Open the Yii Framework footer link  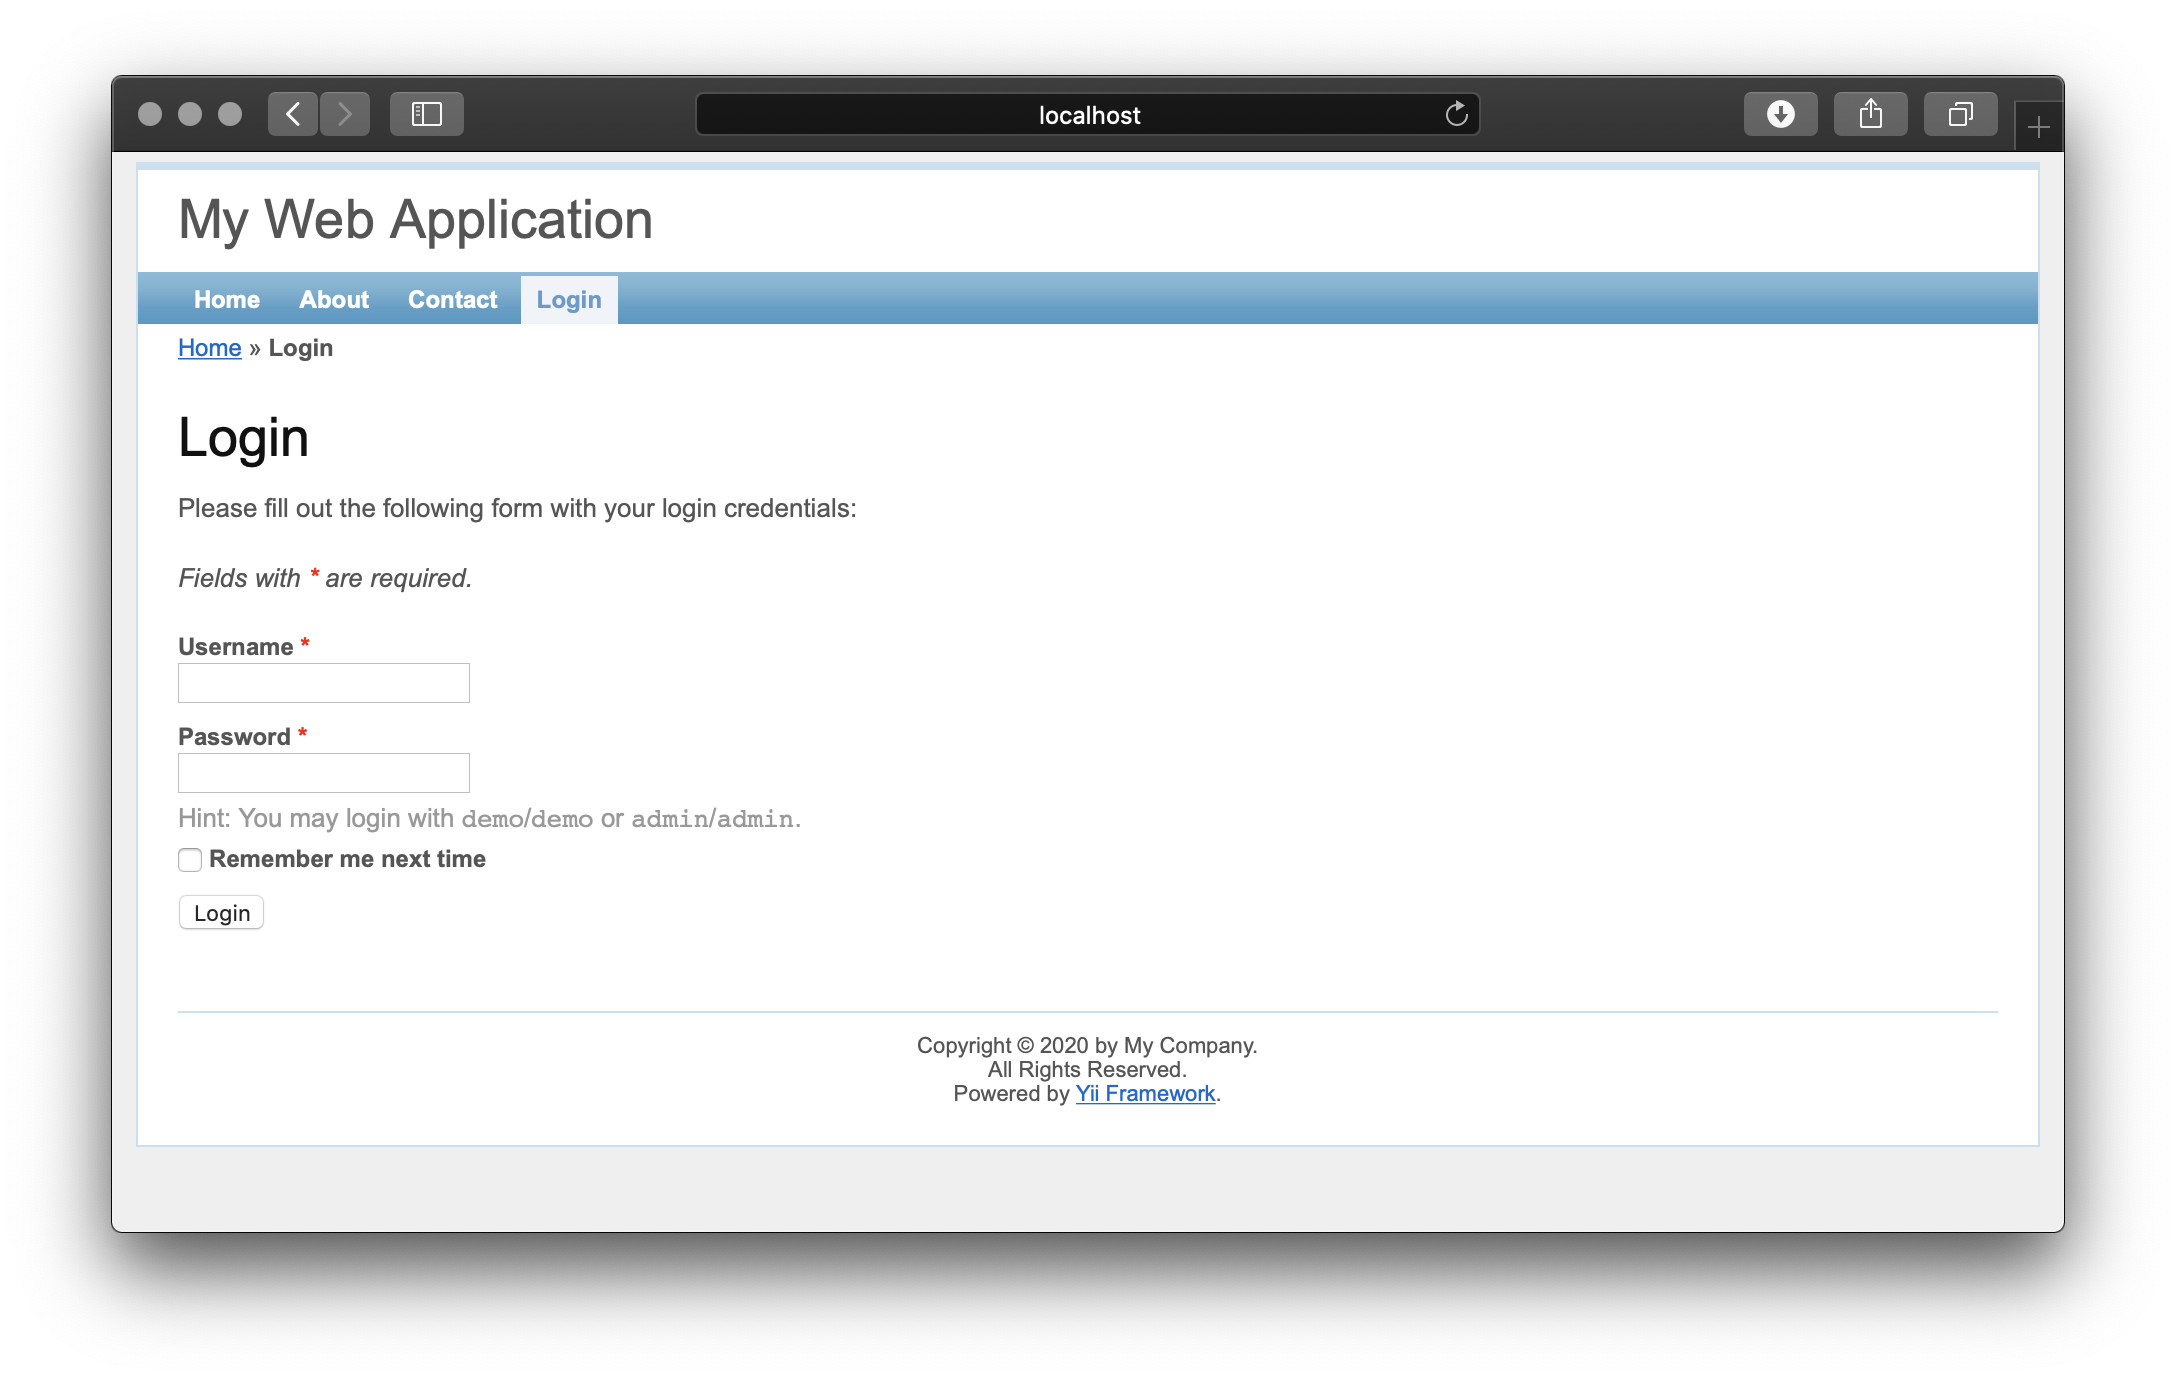tap(1145, 1094)
